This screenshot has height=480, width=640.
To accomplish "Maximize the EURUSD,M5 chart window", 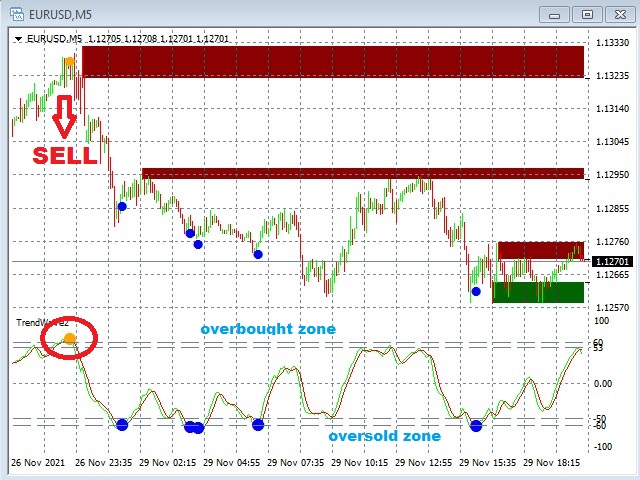I will coord(587,15).
